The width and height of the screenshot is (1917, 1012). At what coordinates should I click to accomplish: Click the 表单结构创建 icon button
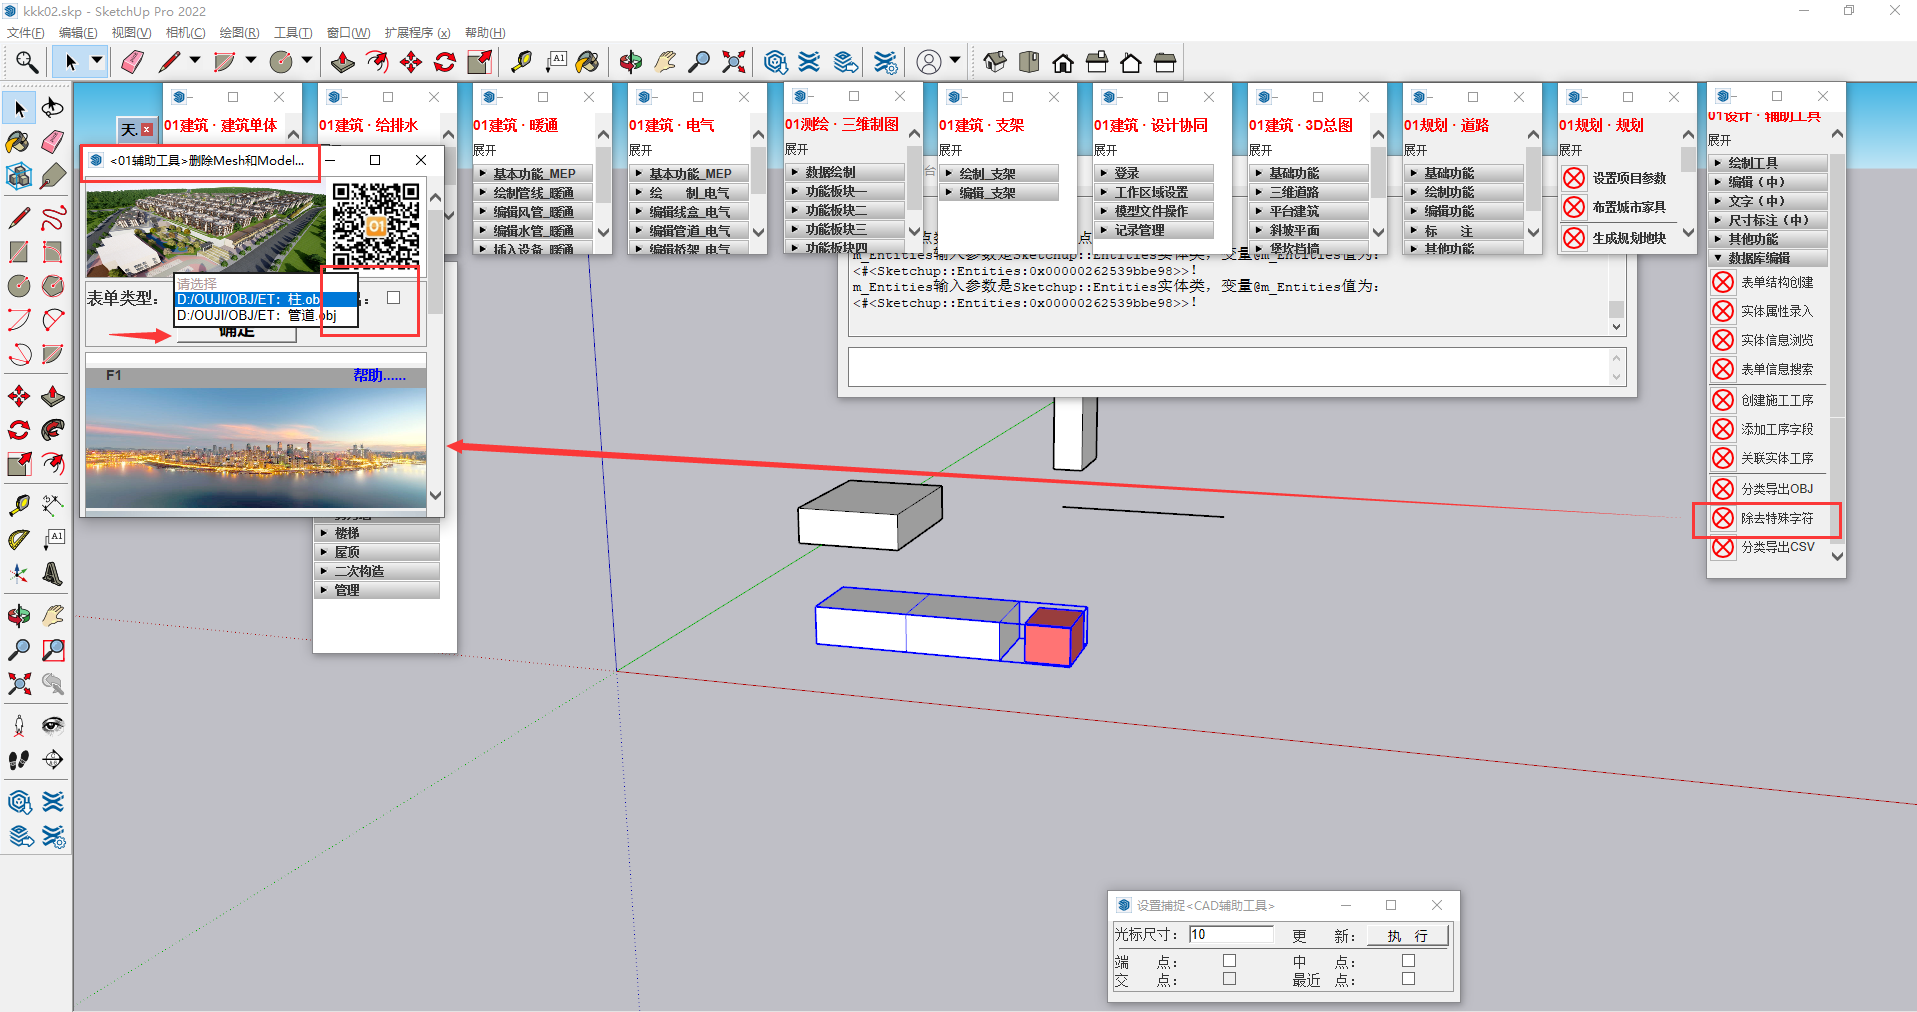(1723, 282)
